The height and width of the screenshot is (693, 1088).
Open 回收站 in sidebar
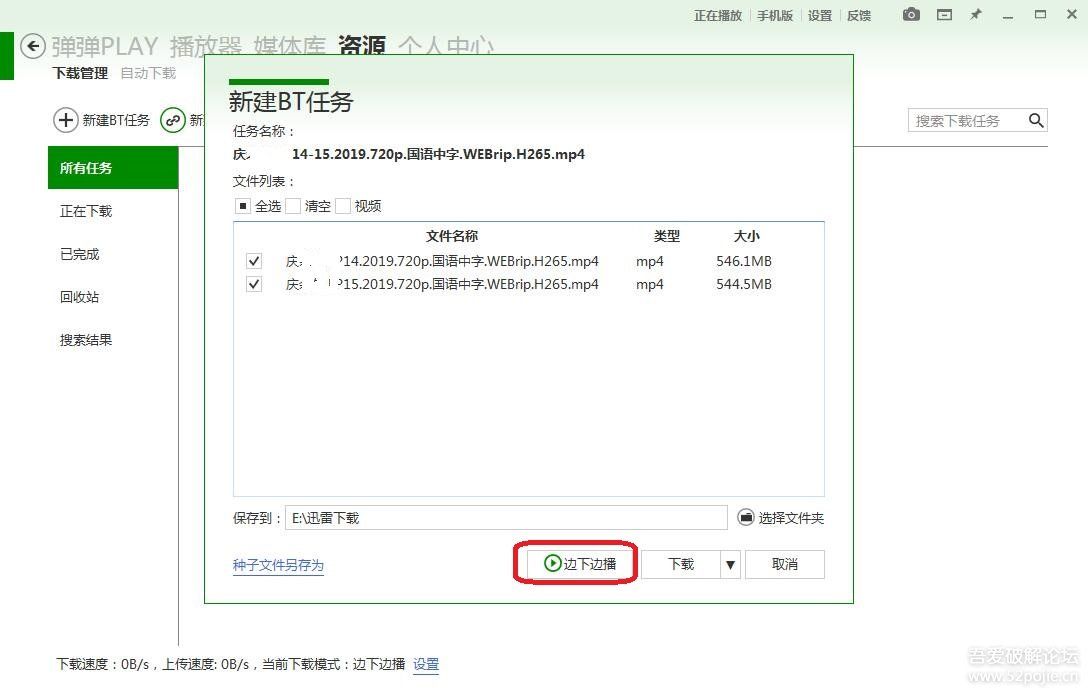(79, 297)
